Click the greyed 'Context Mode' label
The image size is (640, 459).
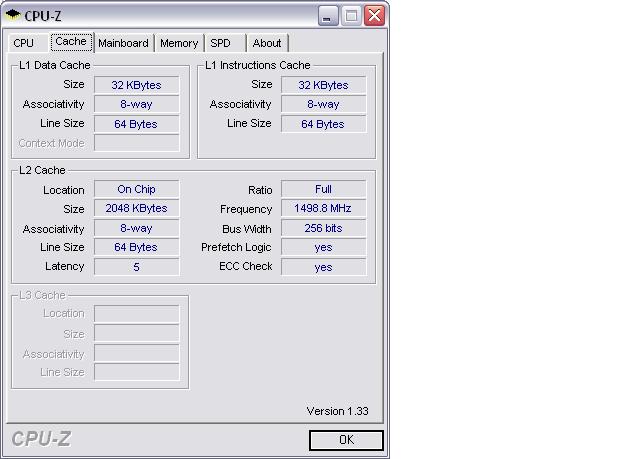[51, 143]
